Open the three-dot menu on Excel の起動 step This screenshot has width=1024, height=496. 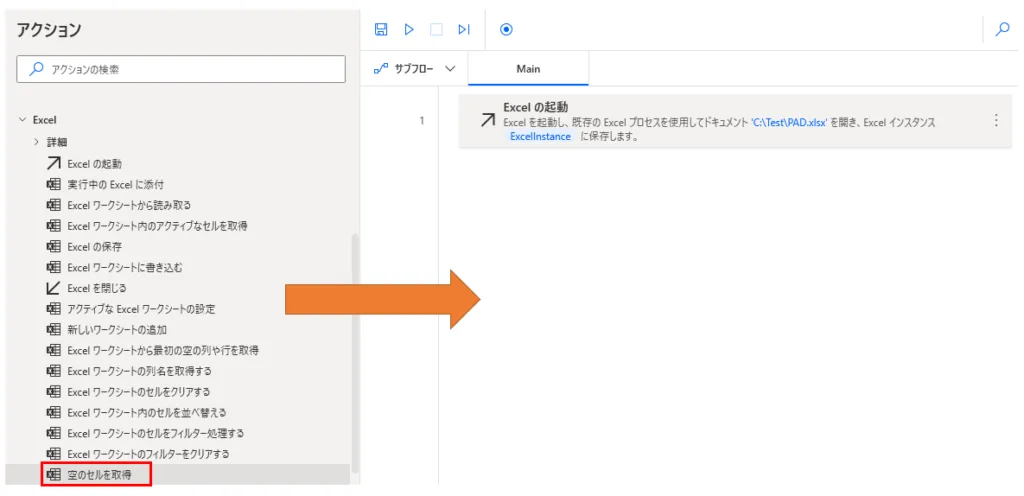click(995, 120)
